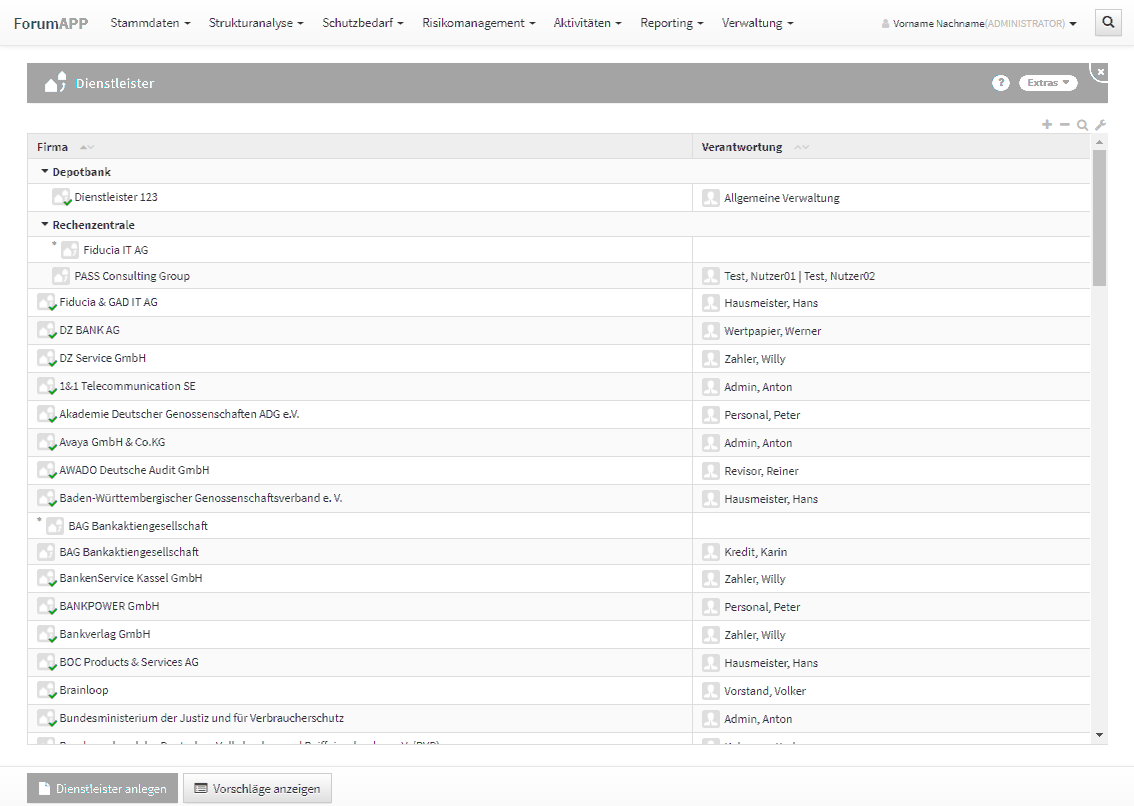This screenshot has height=806, width=1134.
Task: Click the Vorschläge anzeigen button
Action: tap(257, 788)
